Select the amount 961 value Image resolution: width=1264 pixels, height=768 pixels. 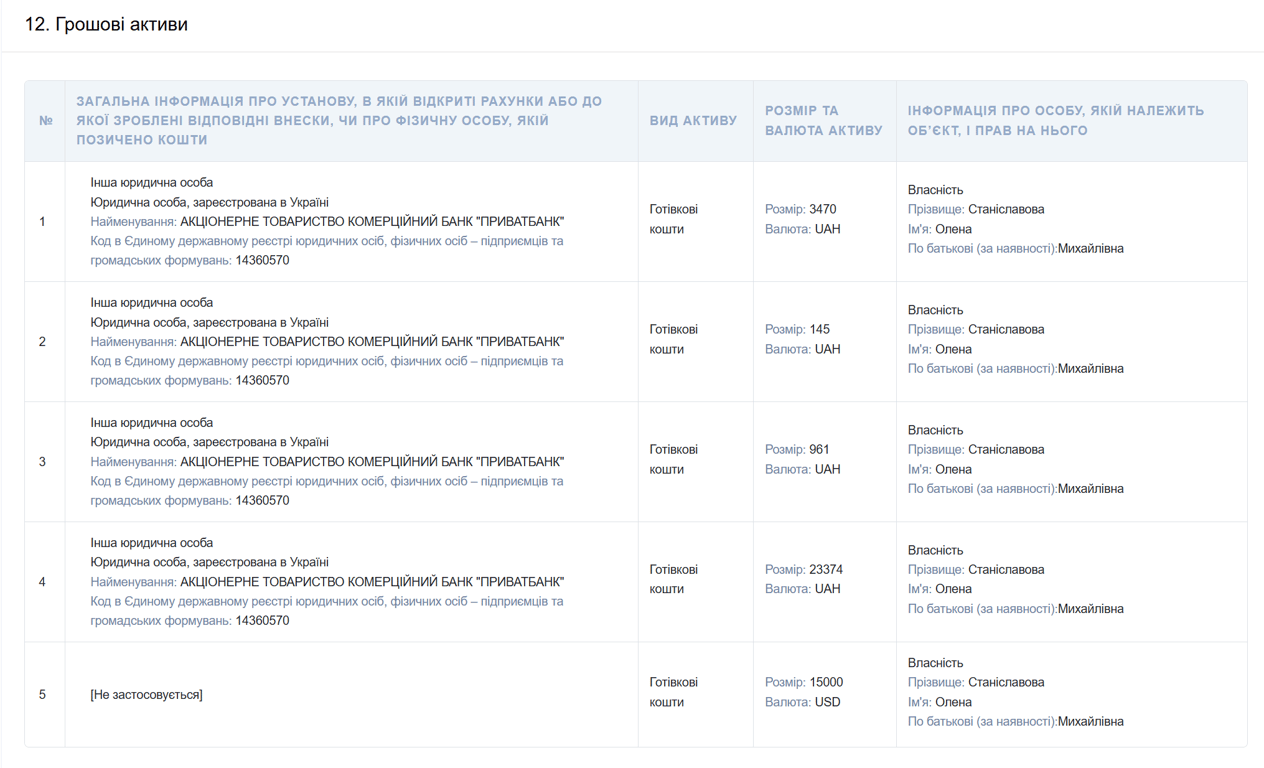(819, 450)
